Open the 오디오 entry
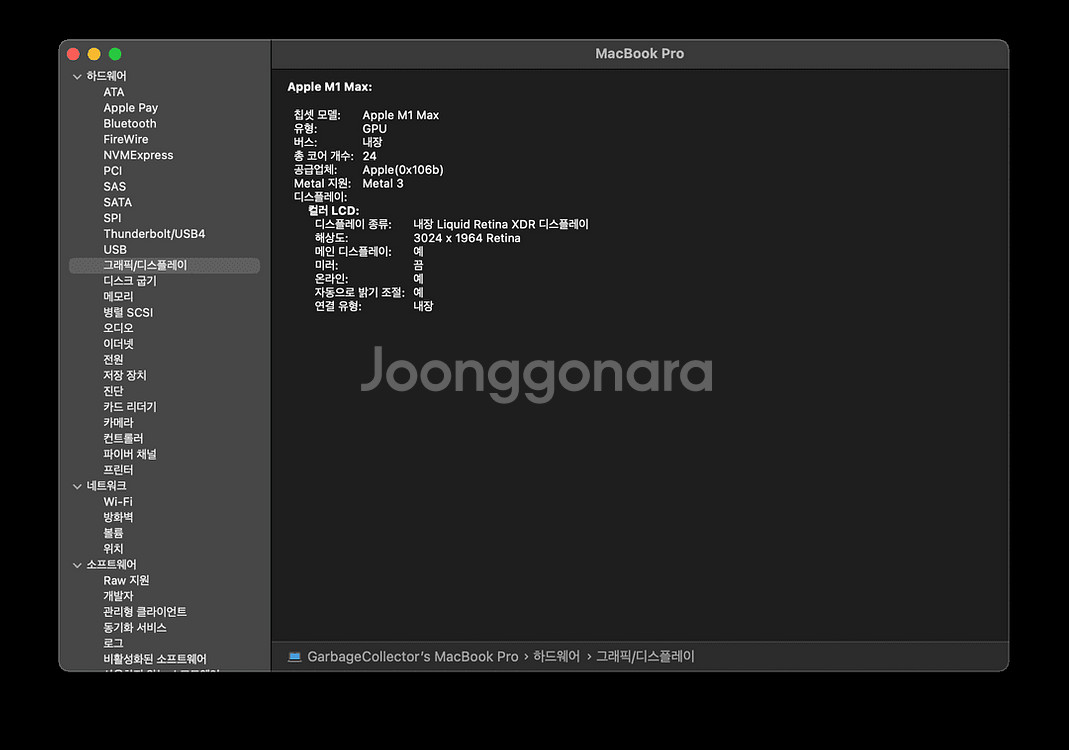Viewport: 1069px width, 750px height. click(x=118, y=328)
